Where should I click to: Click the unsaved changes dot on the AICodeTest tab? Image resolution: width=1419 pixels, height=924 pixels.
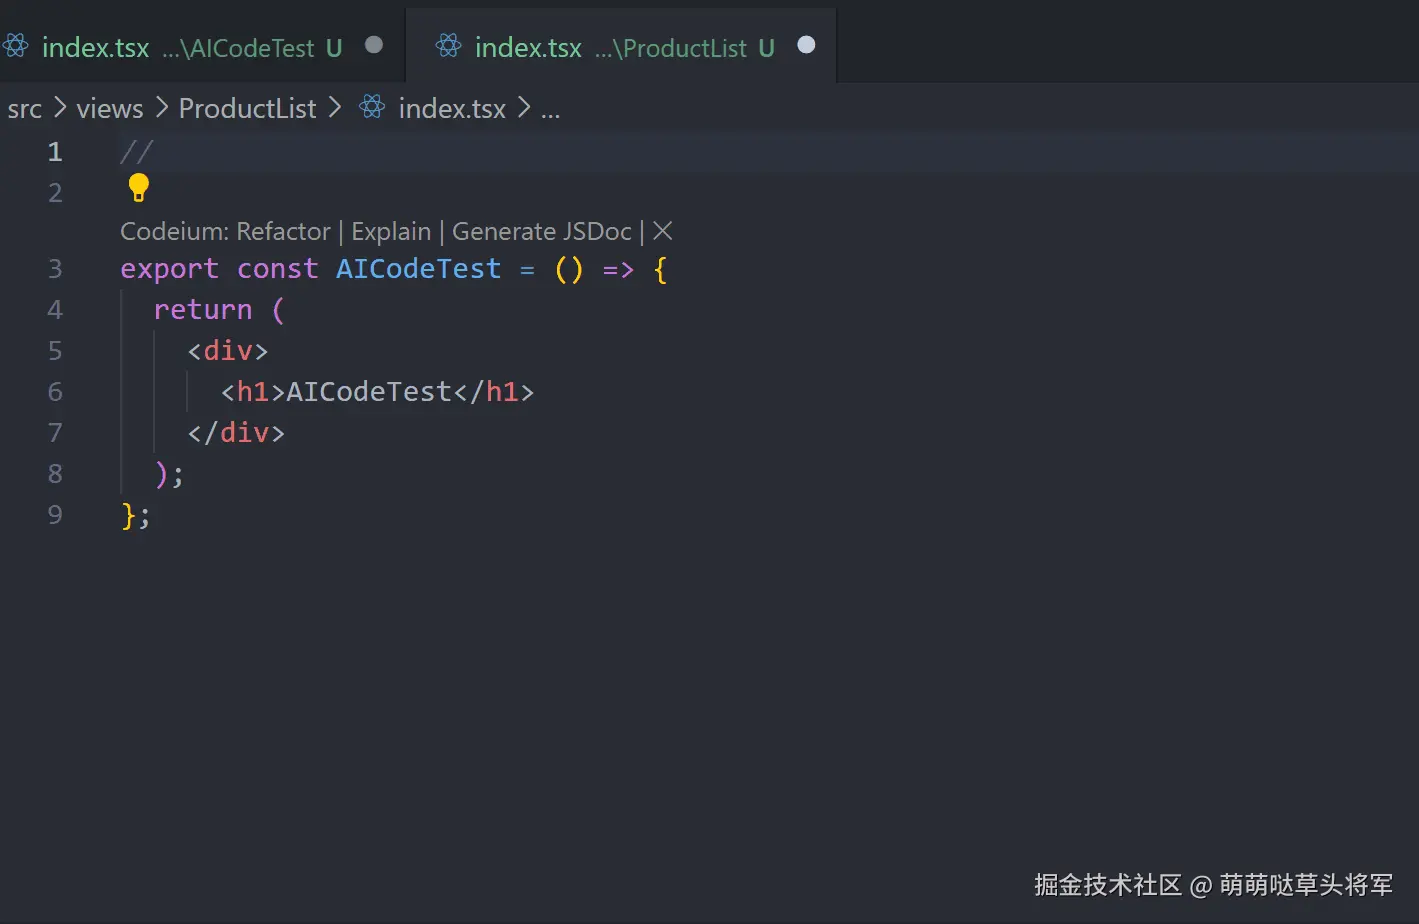click(373, 44)
